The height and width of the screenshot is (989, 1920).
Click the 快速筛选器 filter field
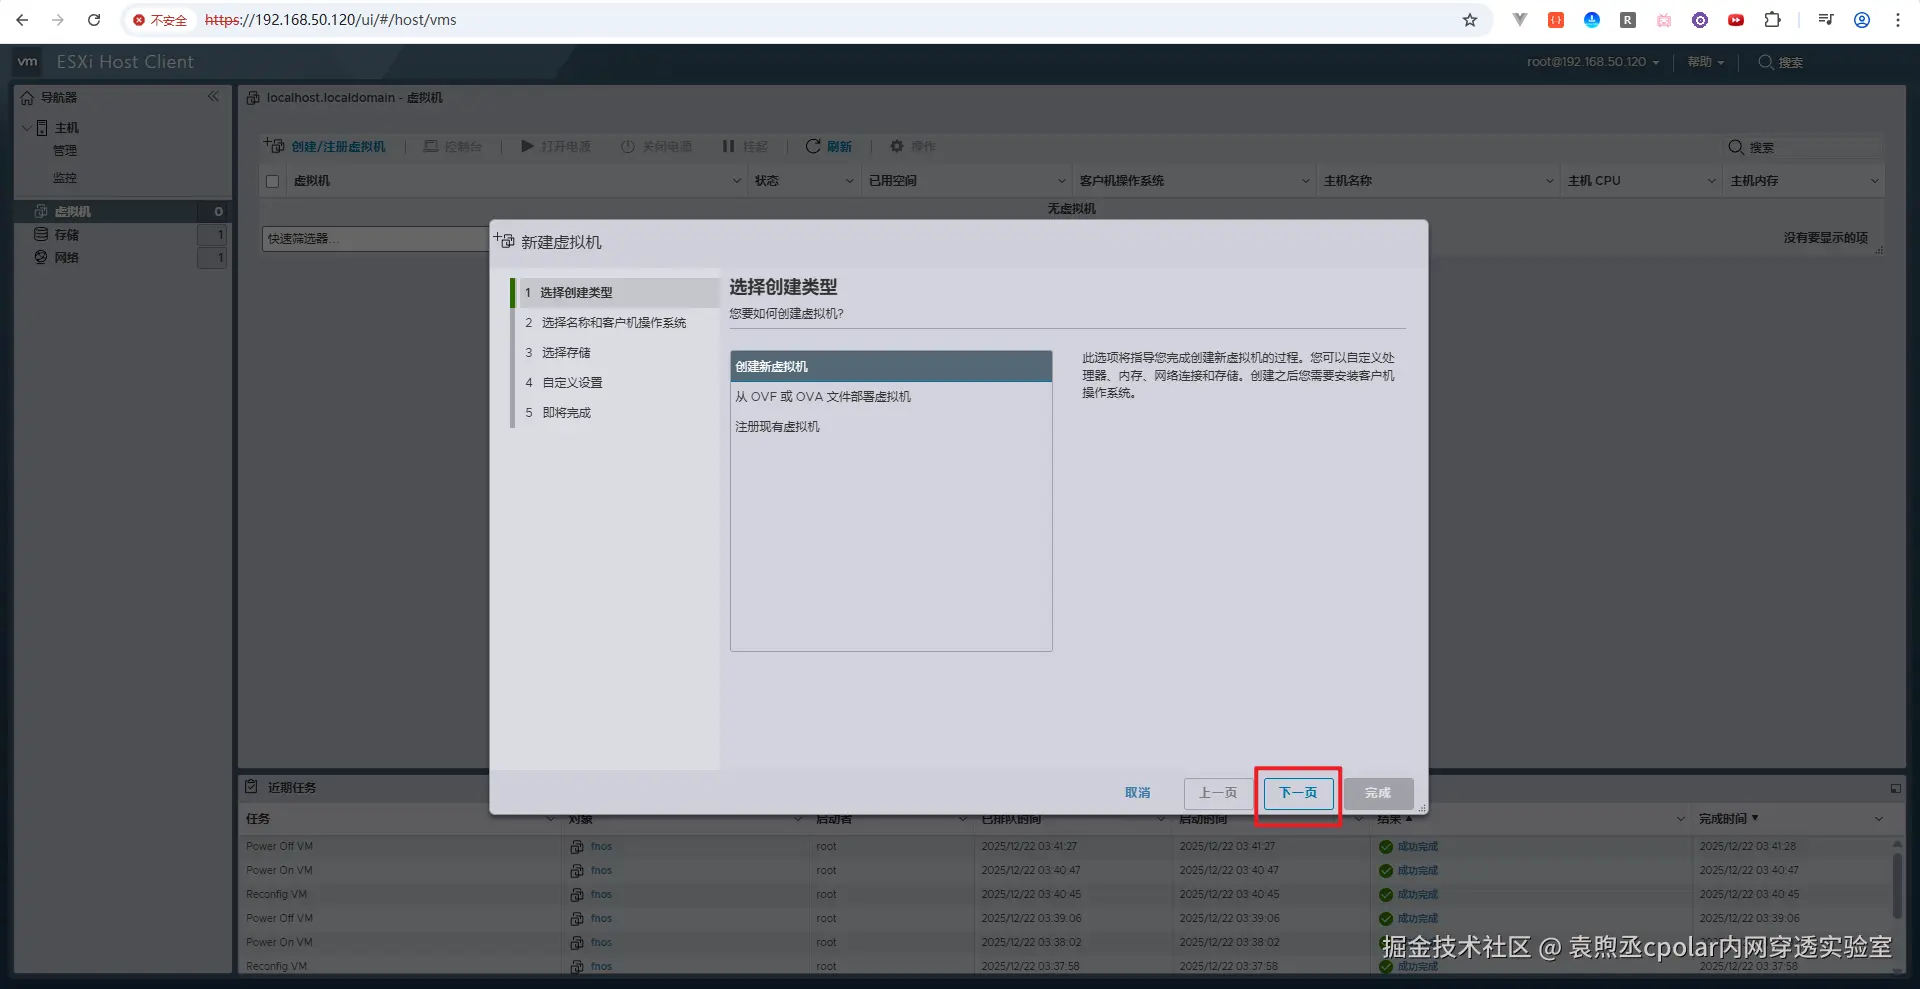[x=376, y=239]
